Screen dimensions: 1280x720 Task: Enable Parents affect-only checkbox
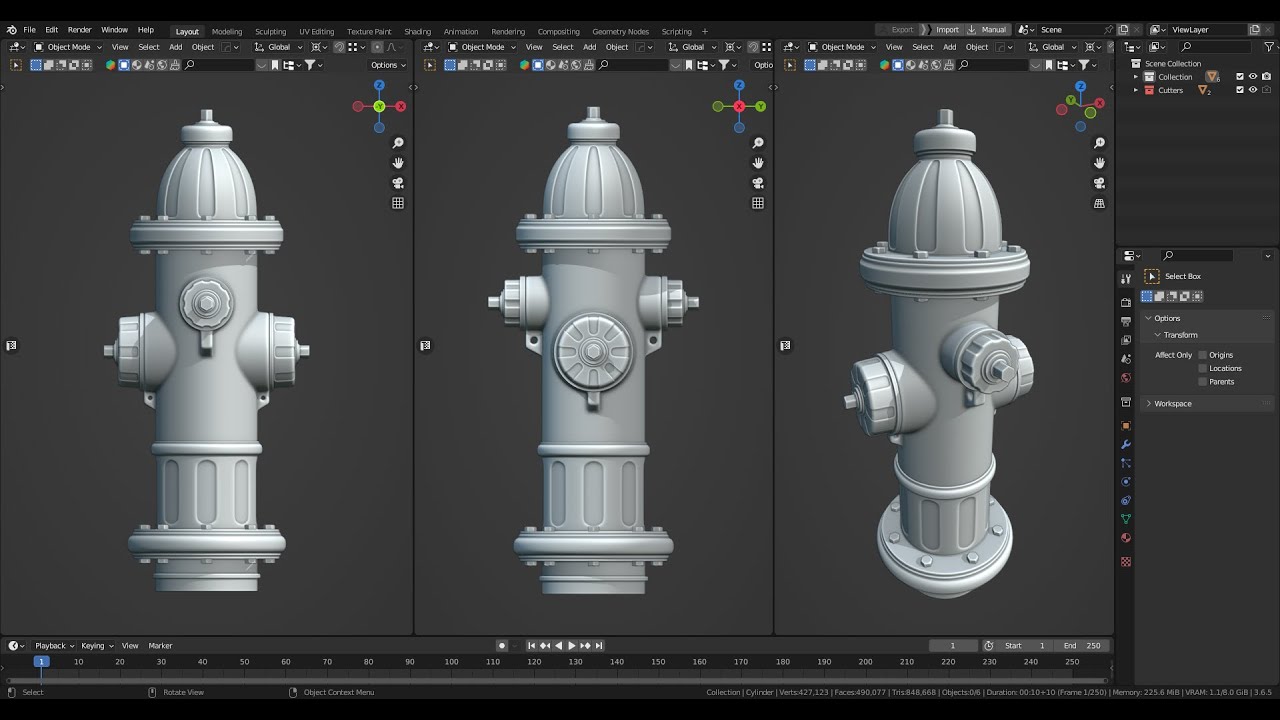click(x=1203, y=381)
